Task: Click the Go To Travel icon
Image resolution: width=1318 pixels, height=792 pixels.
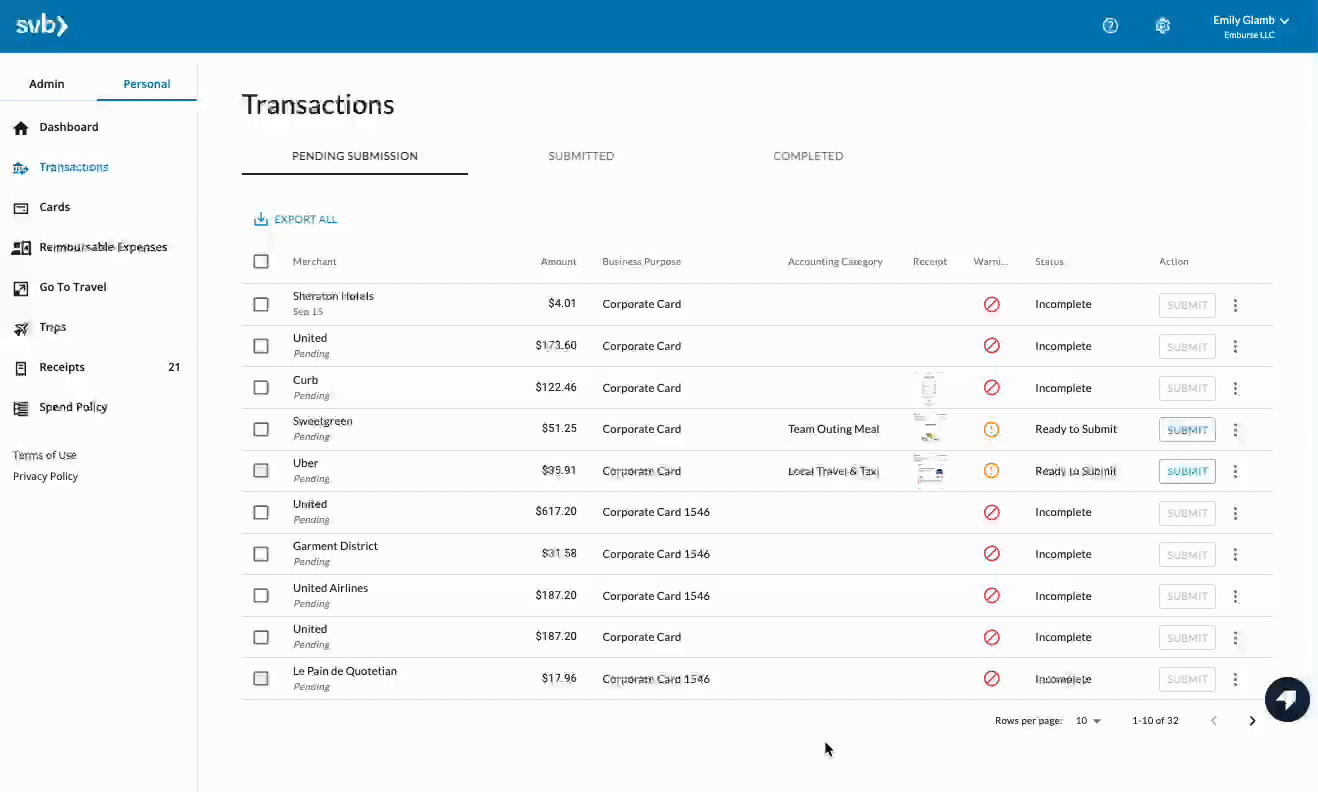Action: 21,288
